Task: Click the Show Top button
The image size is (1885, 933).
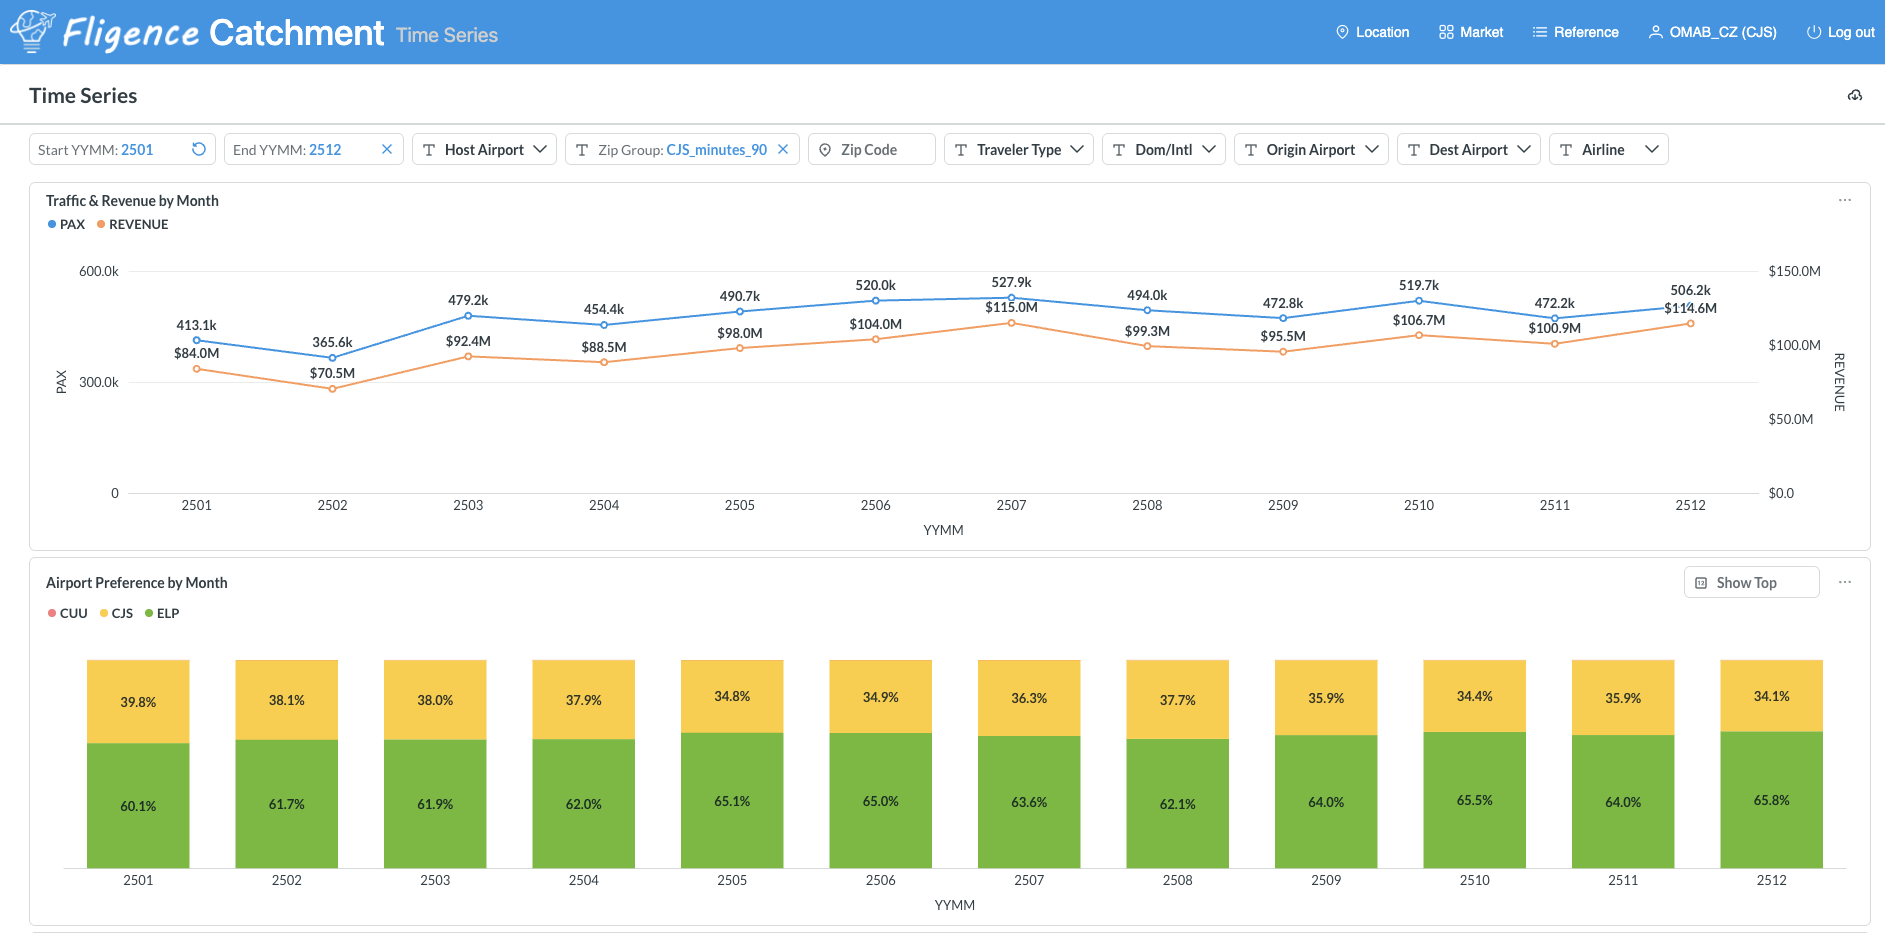Action: click(1751, 582)
